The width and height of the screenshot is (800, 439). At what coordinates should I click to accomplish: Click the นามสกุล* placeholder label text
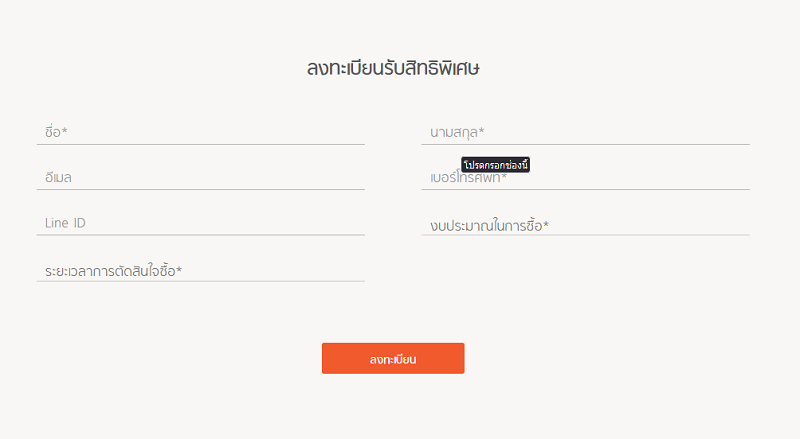[x=457, y=132]
